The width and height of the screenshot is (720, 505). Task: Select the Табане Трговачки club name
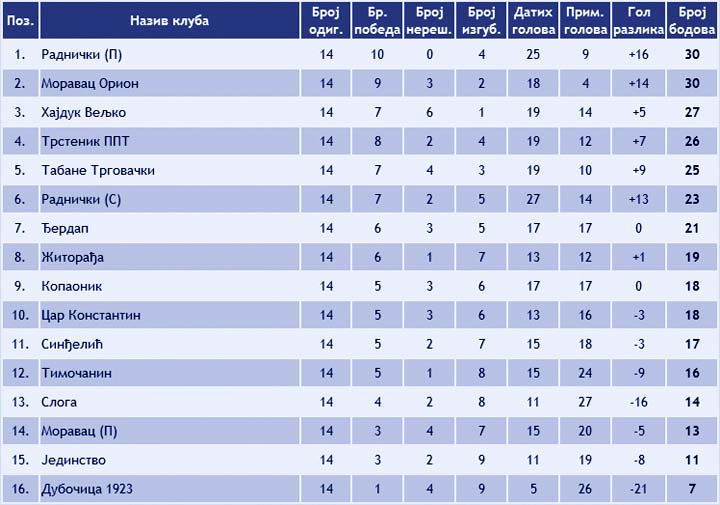pyautogui.click(x=98, y=170)
